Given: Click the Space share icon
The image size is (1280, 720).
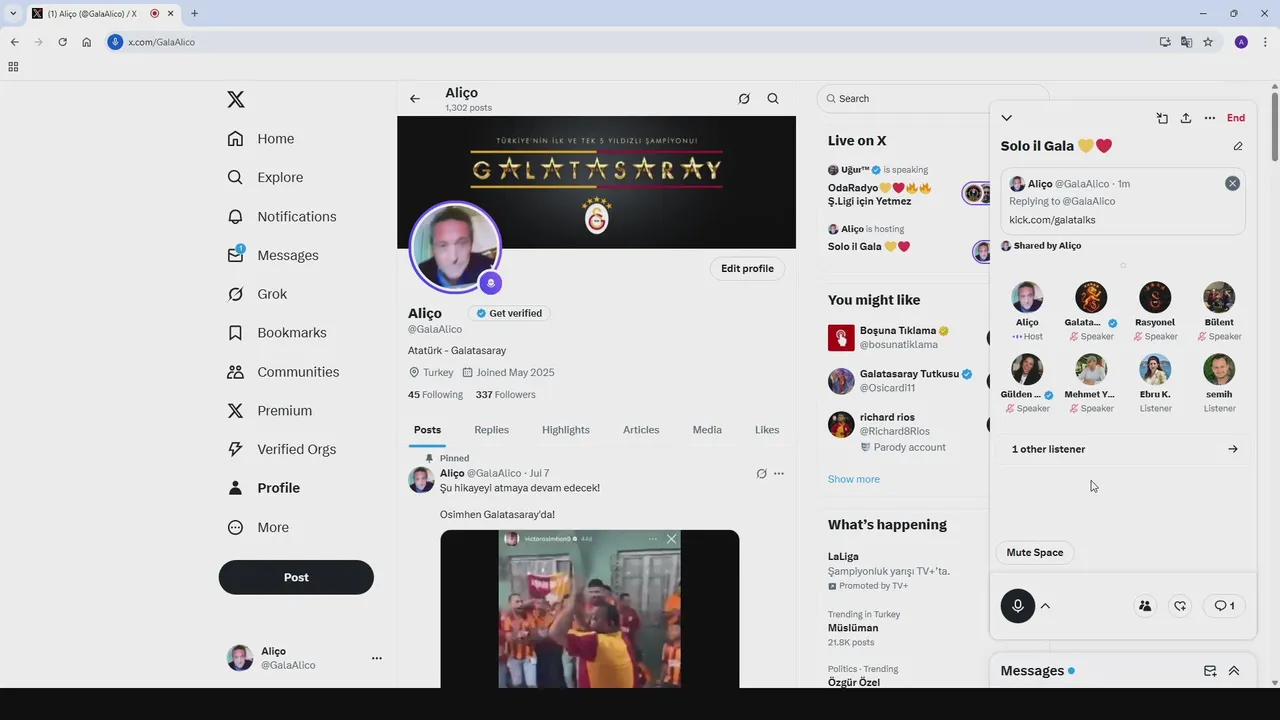Looking at the screenshot, I should tap(1186, 118).
